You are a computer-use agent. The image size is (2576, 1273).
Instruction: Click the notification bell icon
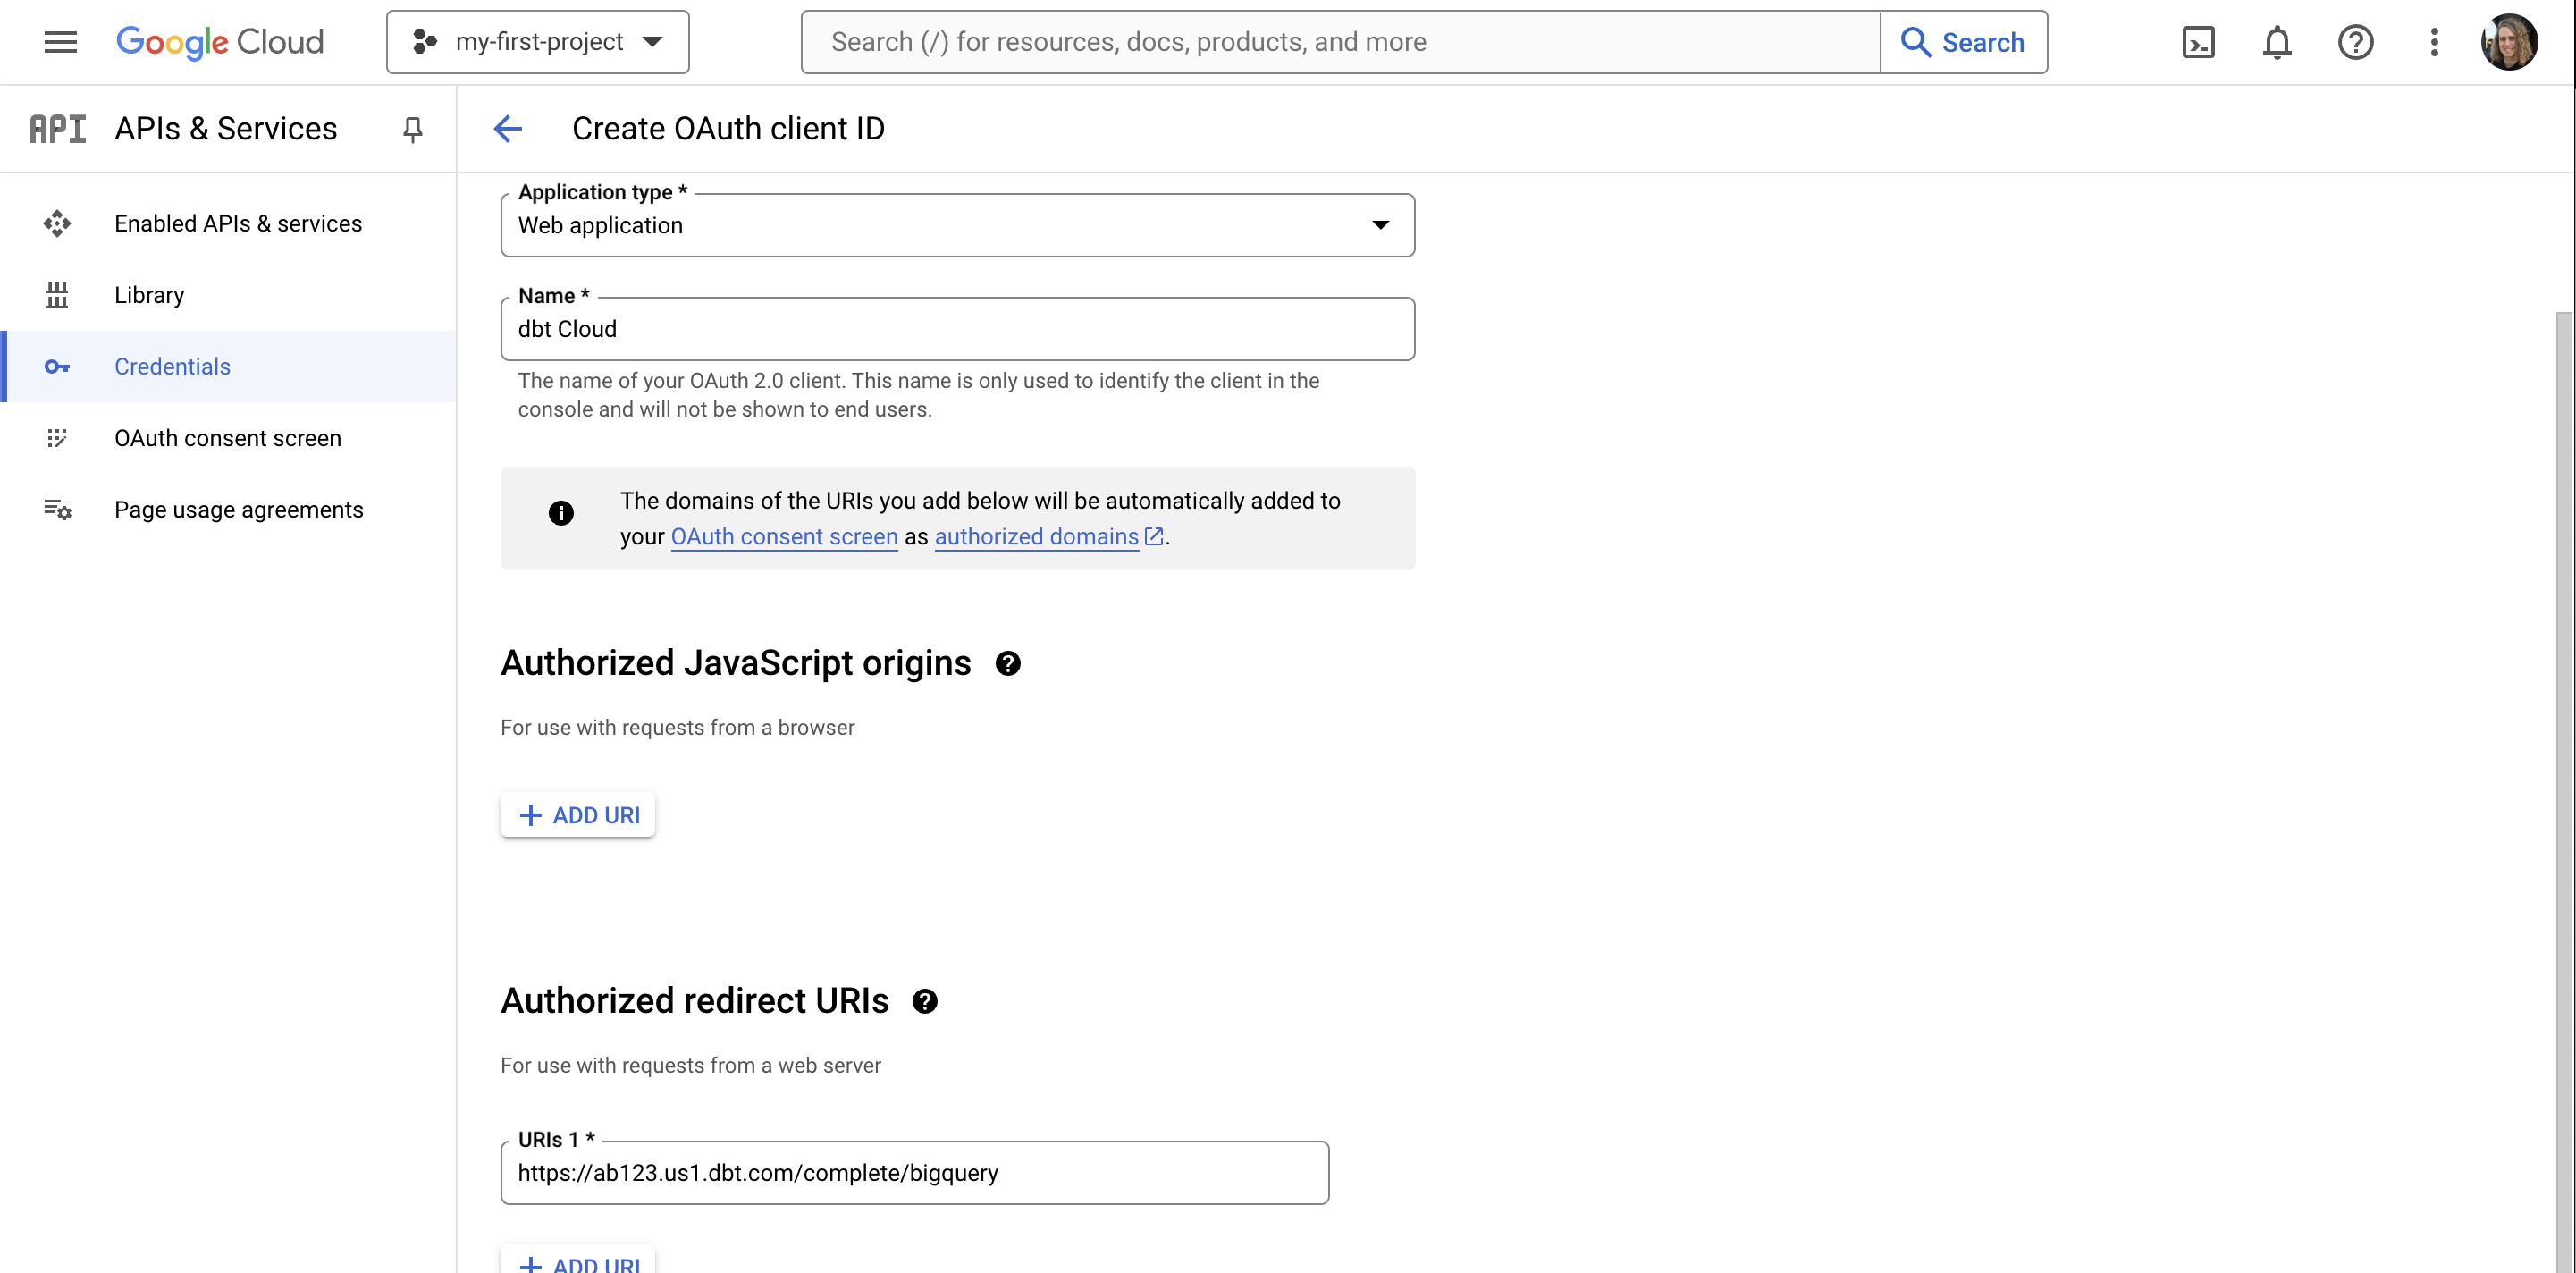coord(2276,41)
